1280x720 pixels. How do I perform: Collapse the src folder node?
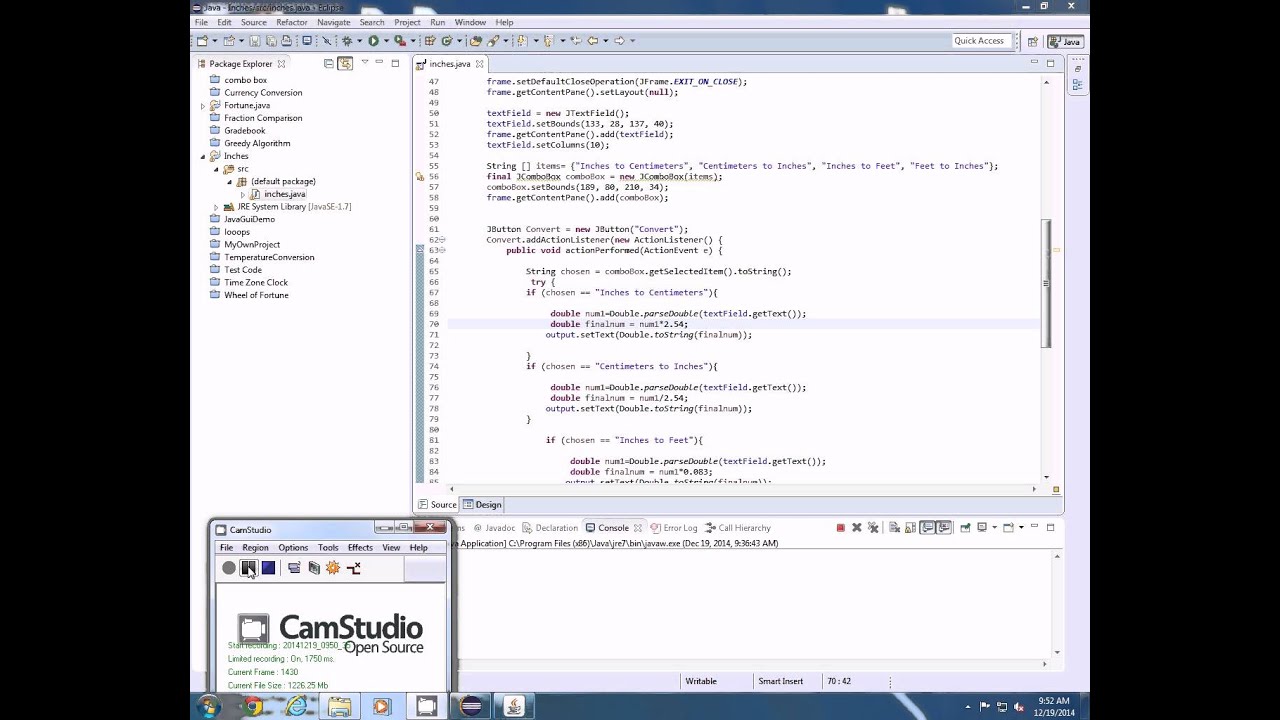216,169
